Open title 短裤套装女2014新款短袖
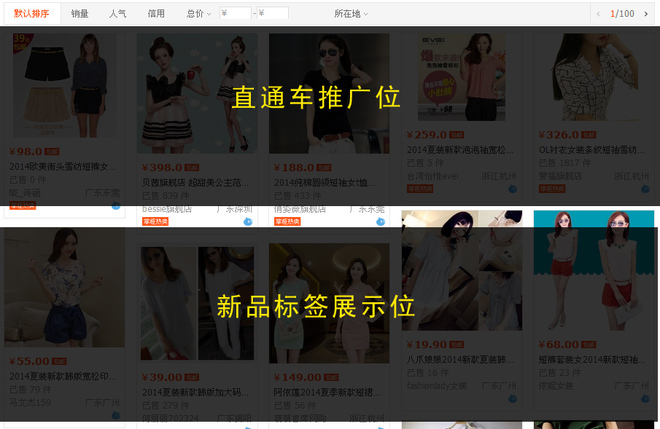 pyautogui.click(x=592, y=360)
